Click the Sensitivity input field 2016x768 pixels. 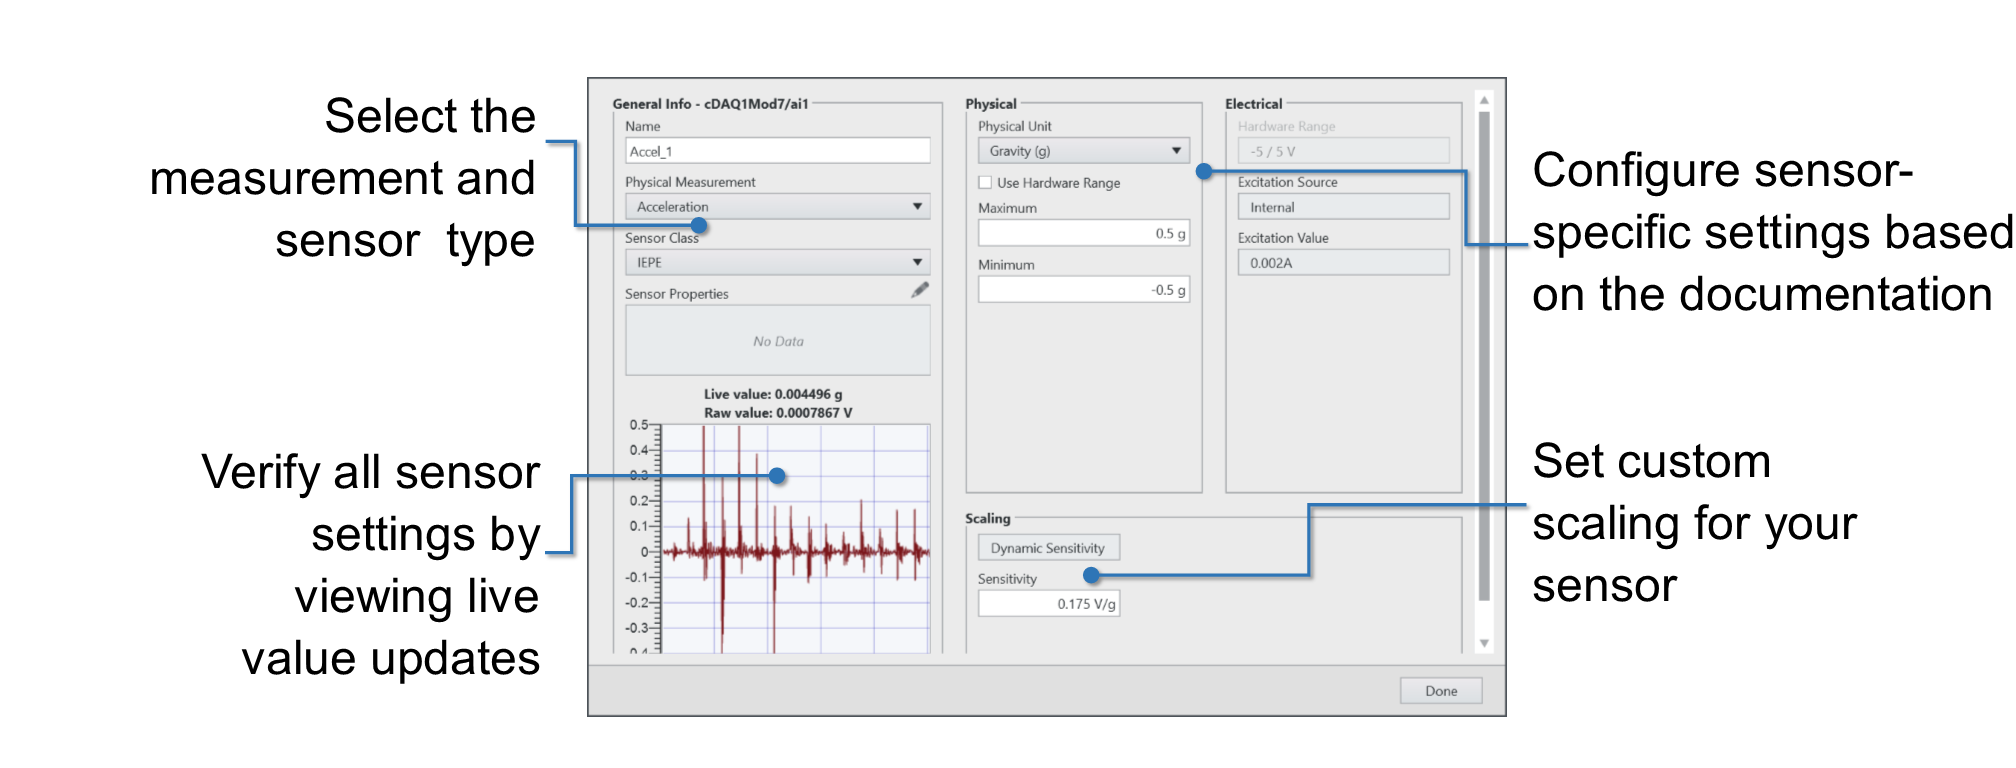click(x=1048, y=604)
